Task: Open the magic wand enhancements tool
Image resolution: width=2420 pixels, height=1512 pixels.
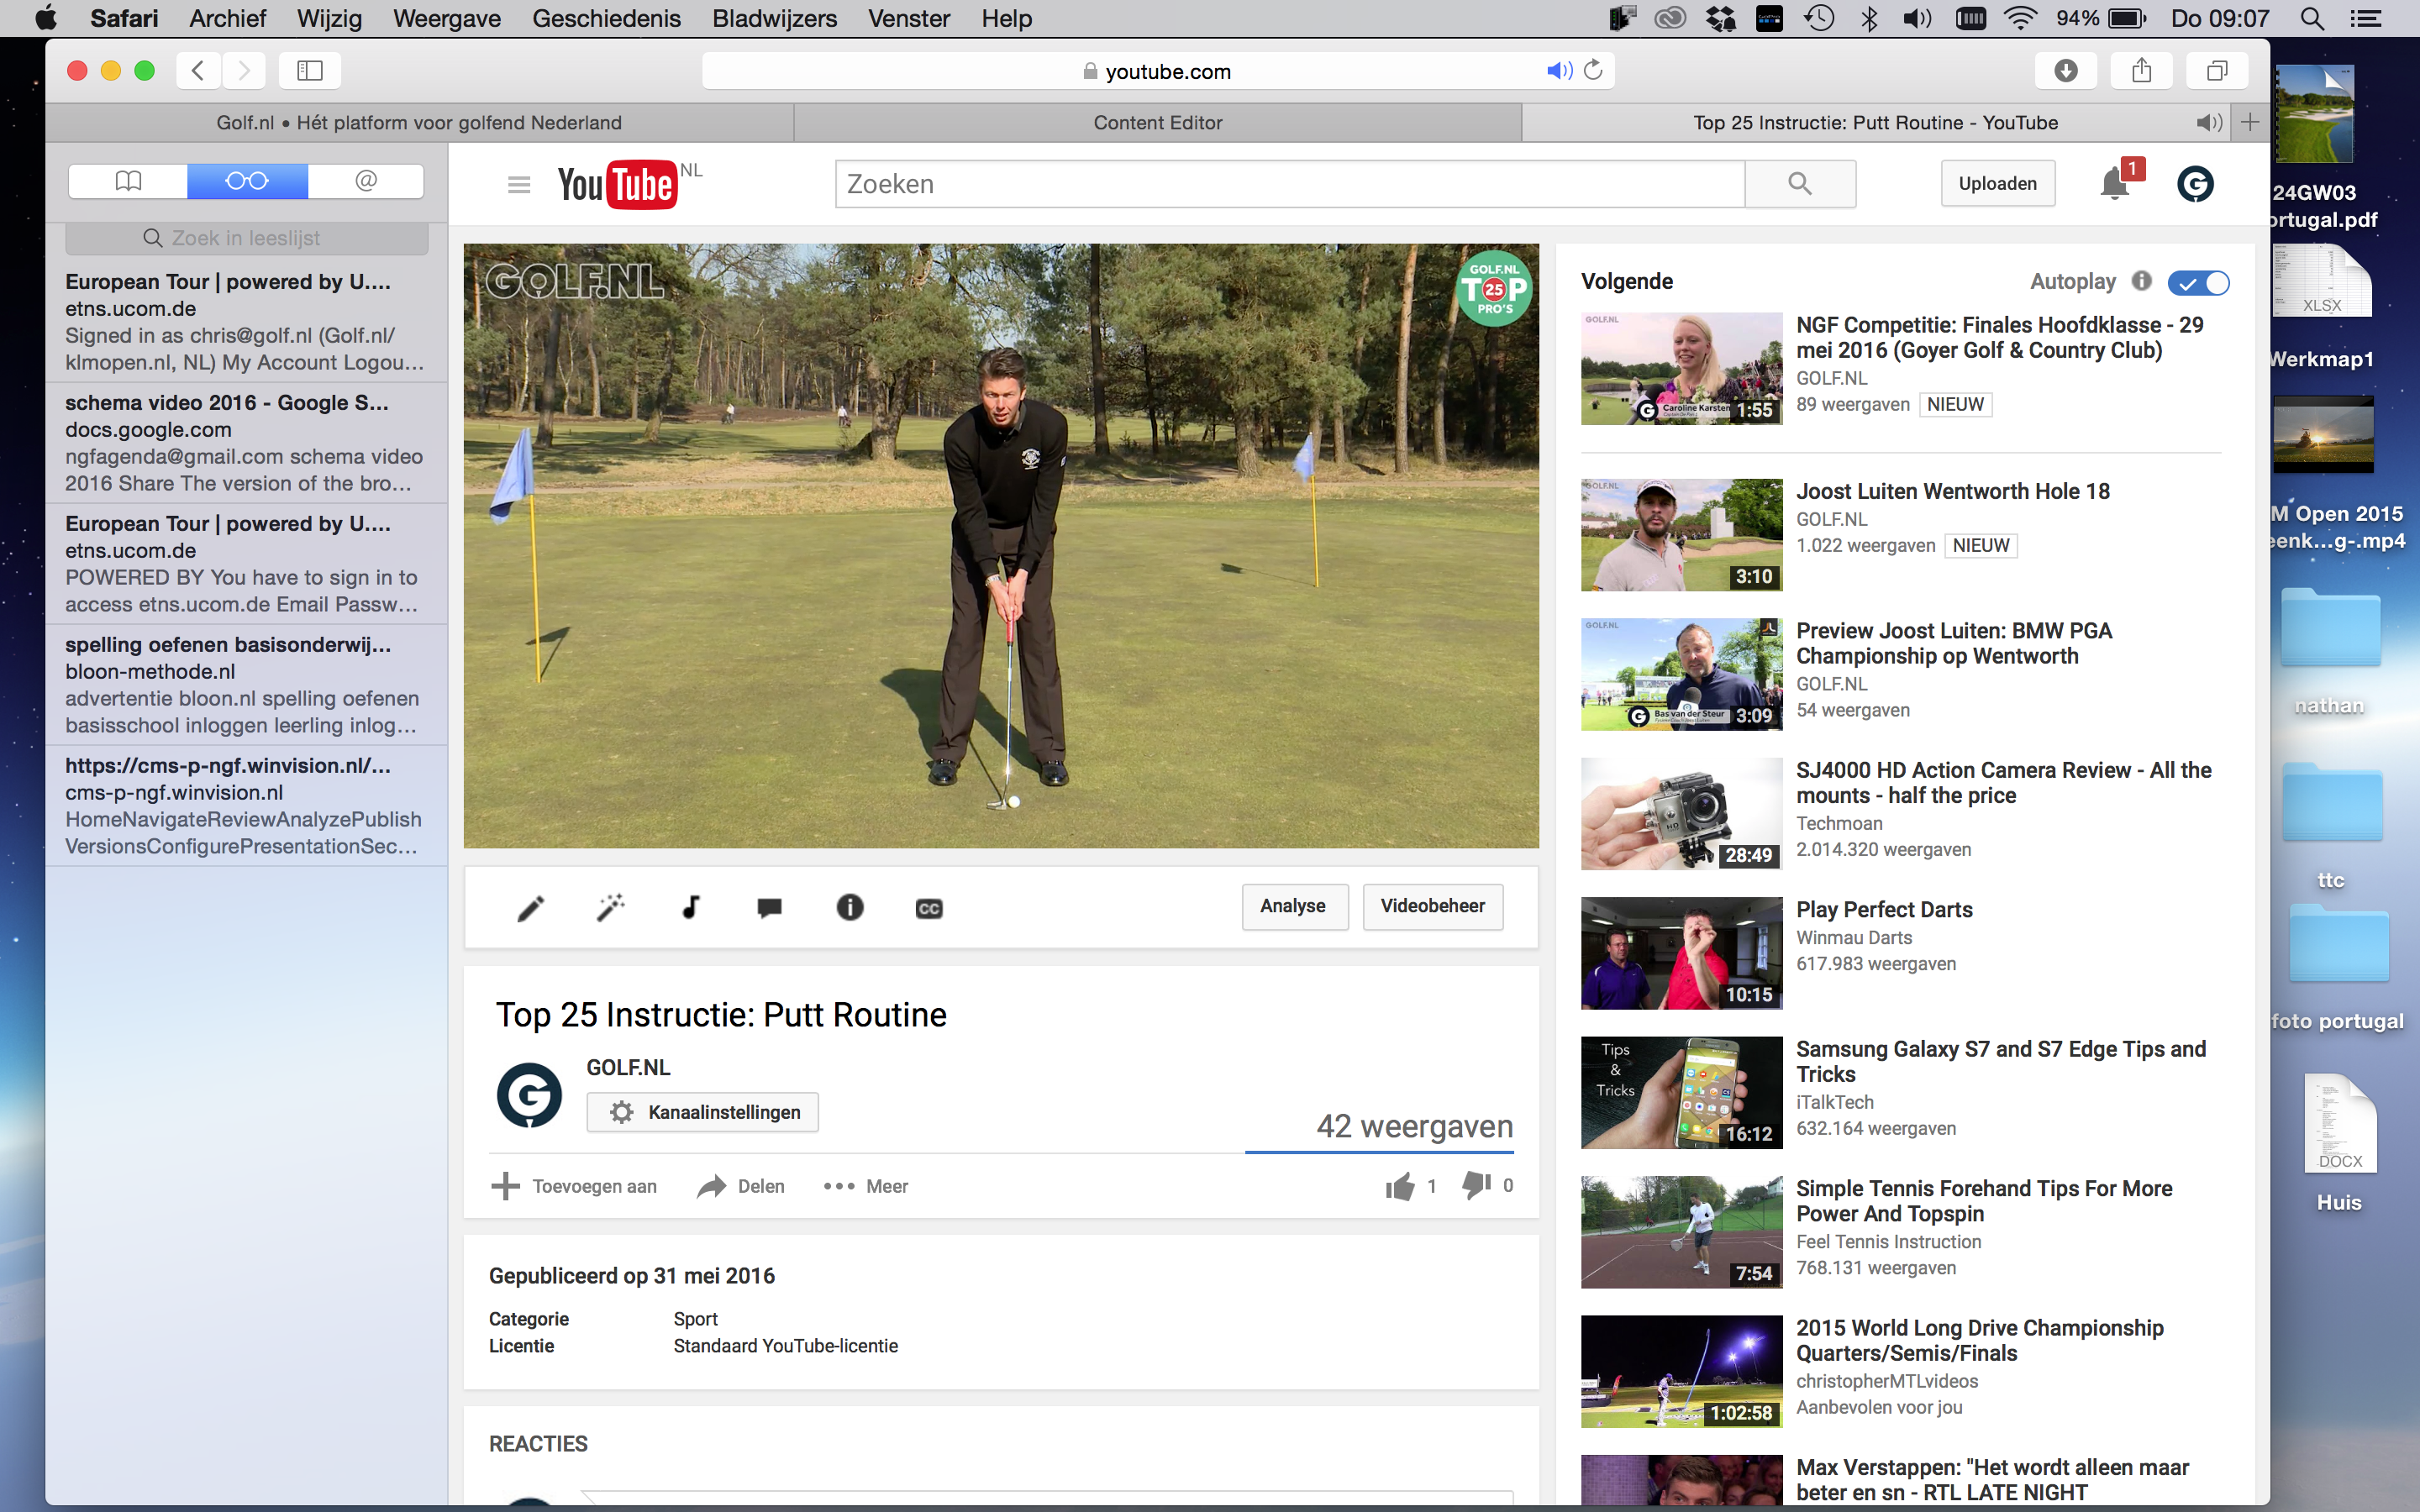Action: 610,907
